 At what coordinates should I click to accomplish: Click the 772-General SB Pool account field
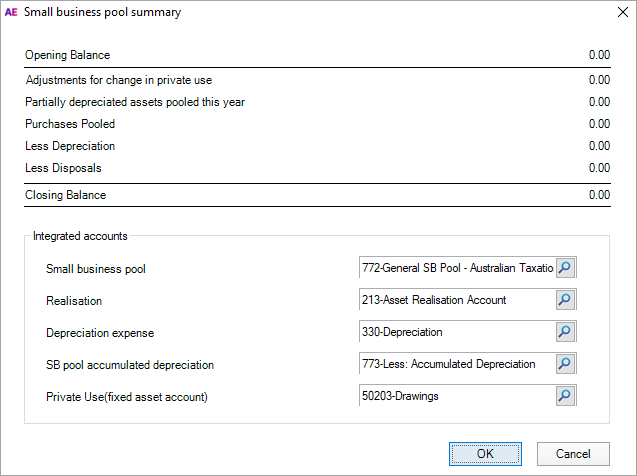pyautogui.click(x=456, y=268)
